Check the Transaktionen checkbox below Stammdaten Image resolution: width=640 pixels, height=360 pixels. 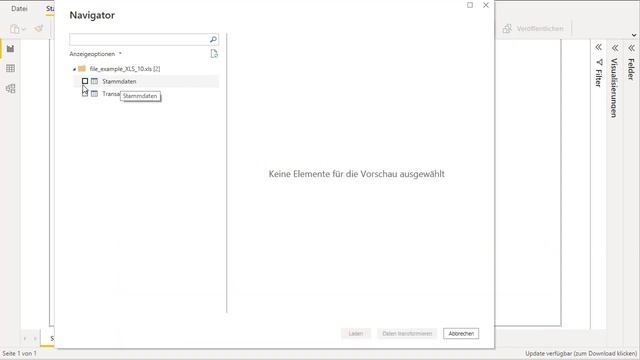(85, 93)
